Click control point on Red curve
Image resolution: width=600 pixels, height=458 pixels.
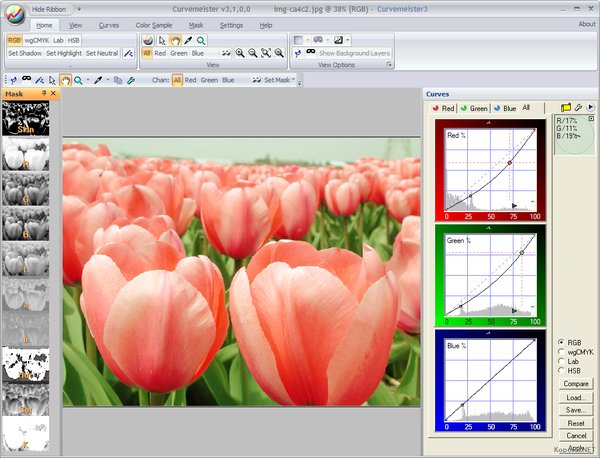click(508, 162)
